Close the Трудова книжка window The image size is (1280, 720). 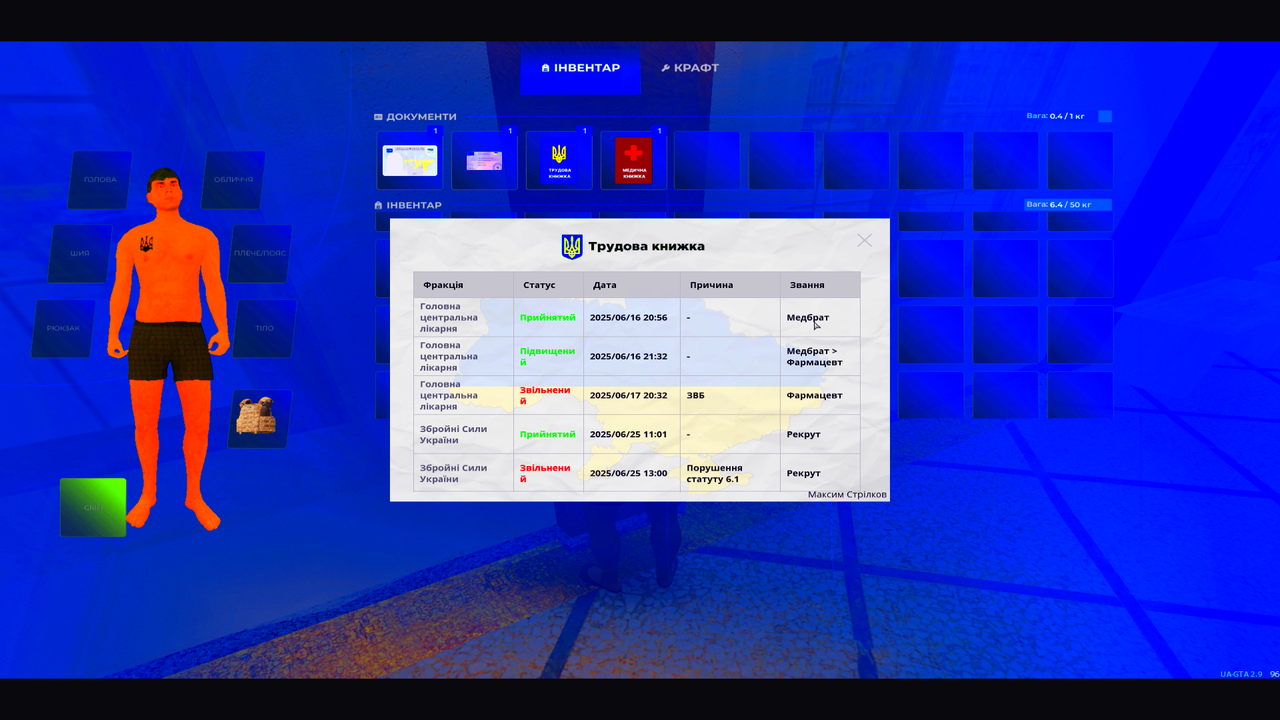864,240
